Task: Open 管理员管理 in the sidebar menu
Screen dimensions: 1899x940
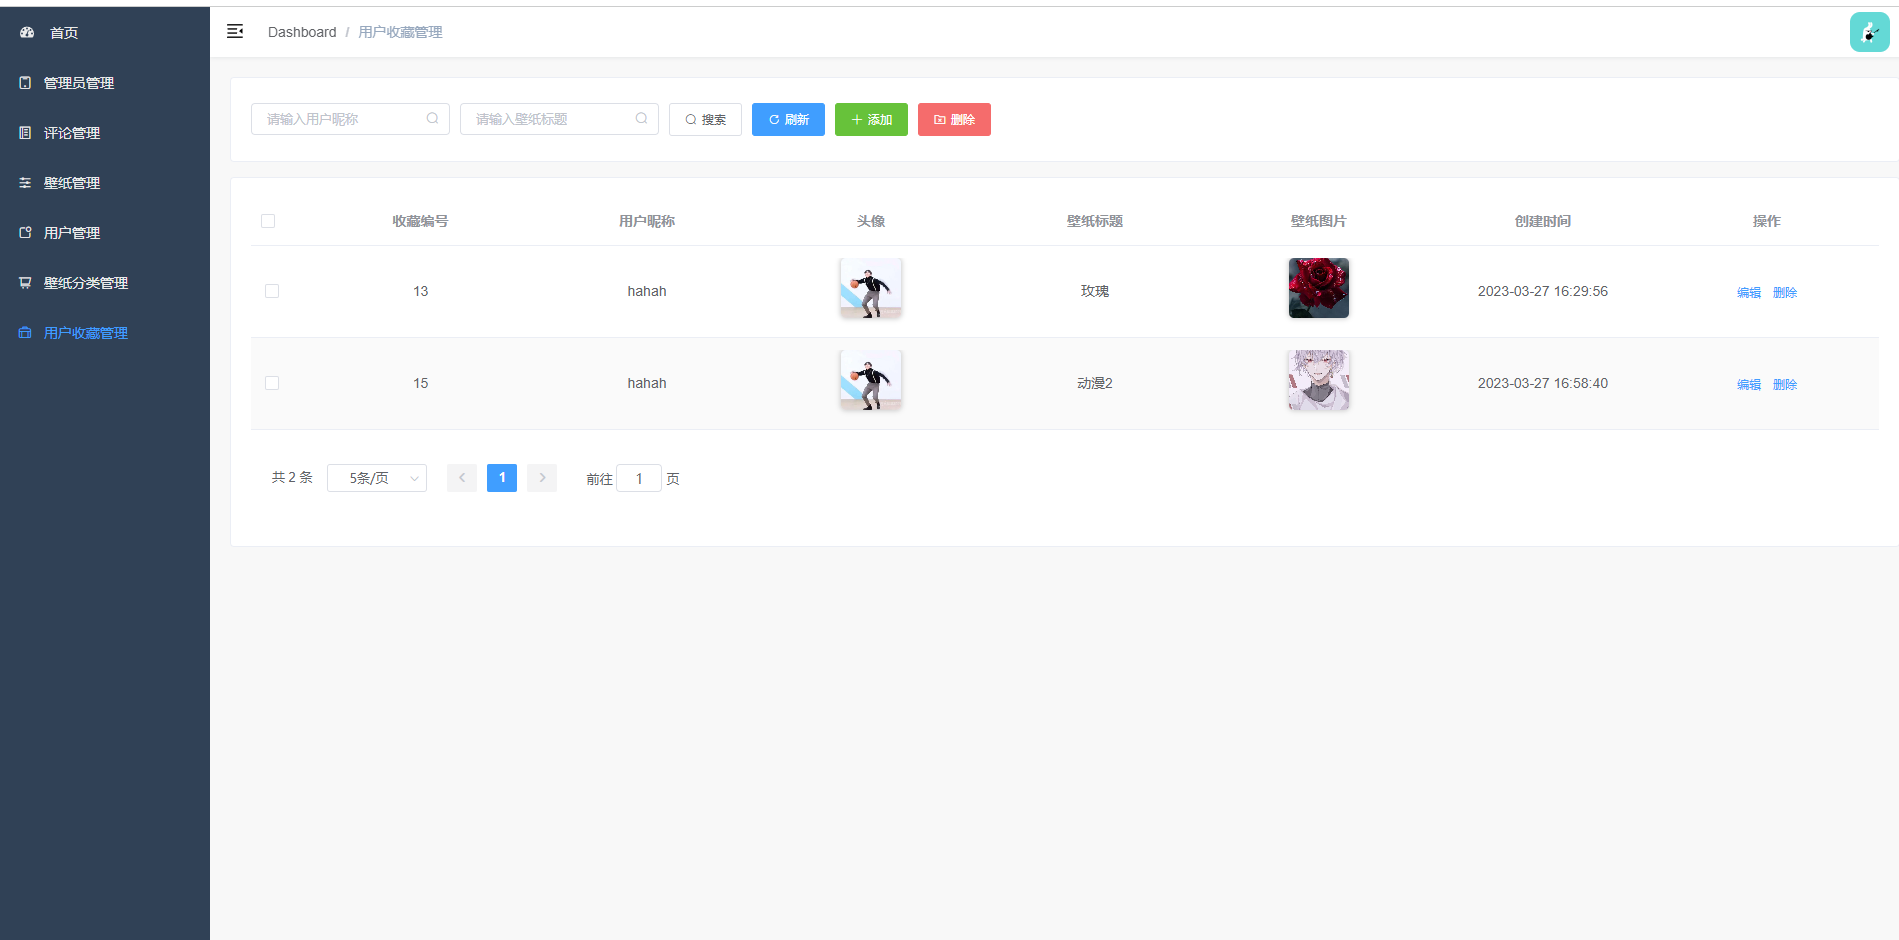Action: pos(79,83)
